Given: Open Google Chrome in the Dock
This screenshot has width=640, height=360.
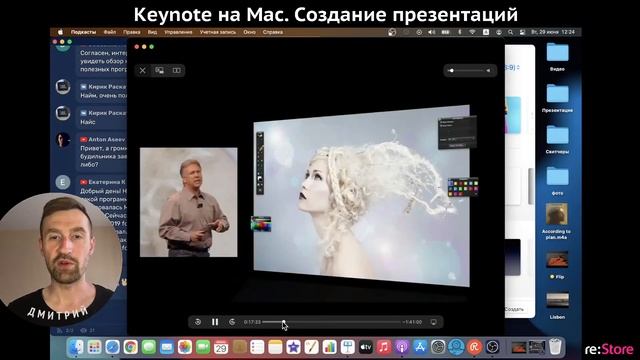Looking at the screenshot, I should click(x=131, y=347).
